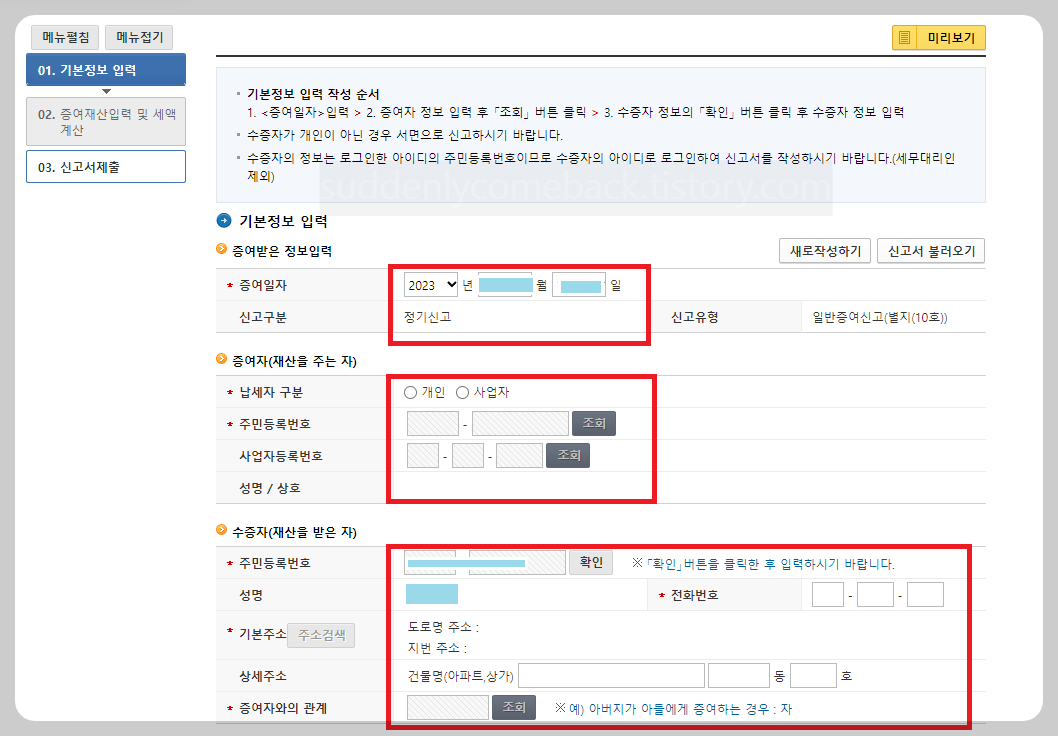Screen dimensions: 1058x736
Task: Click the 월 month input field
Action: click(503, 284)
